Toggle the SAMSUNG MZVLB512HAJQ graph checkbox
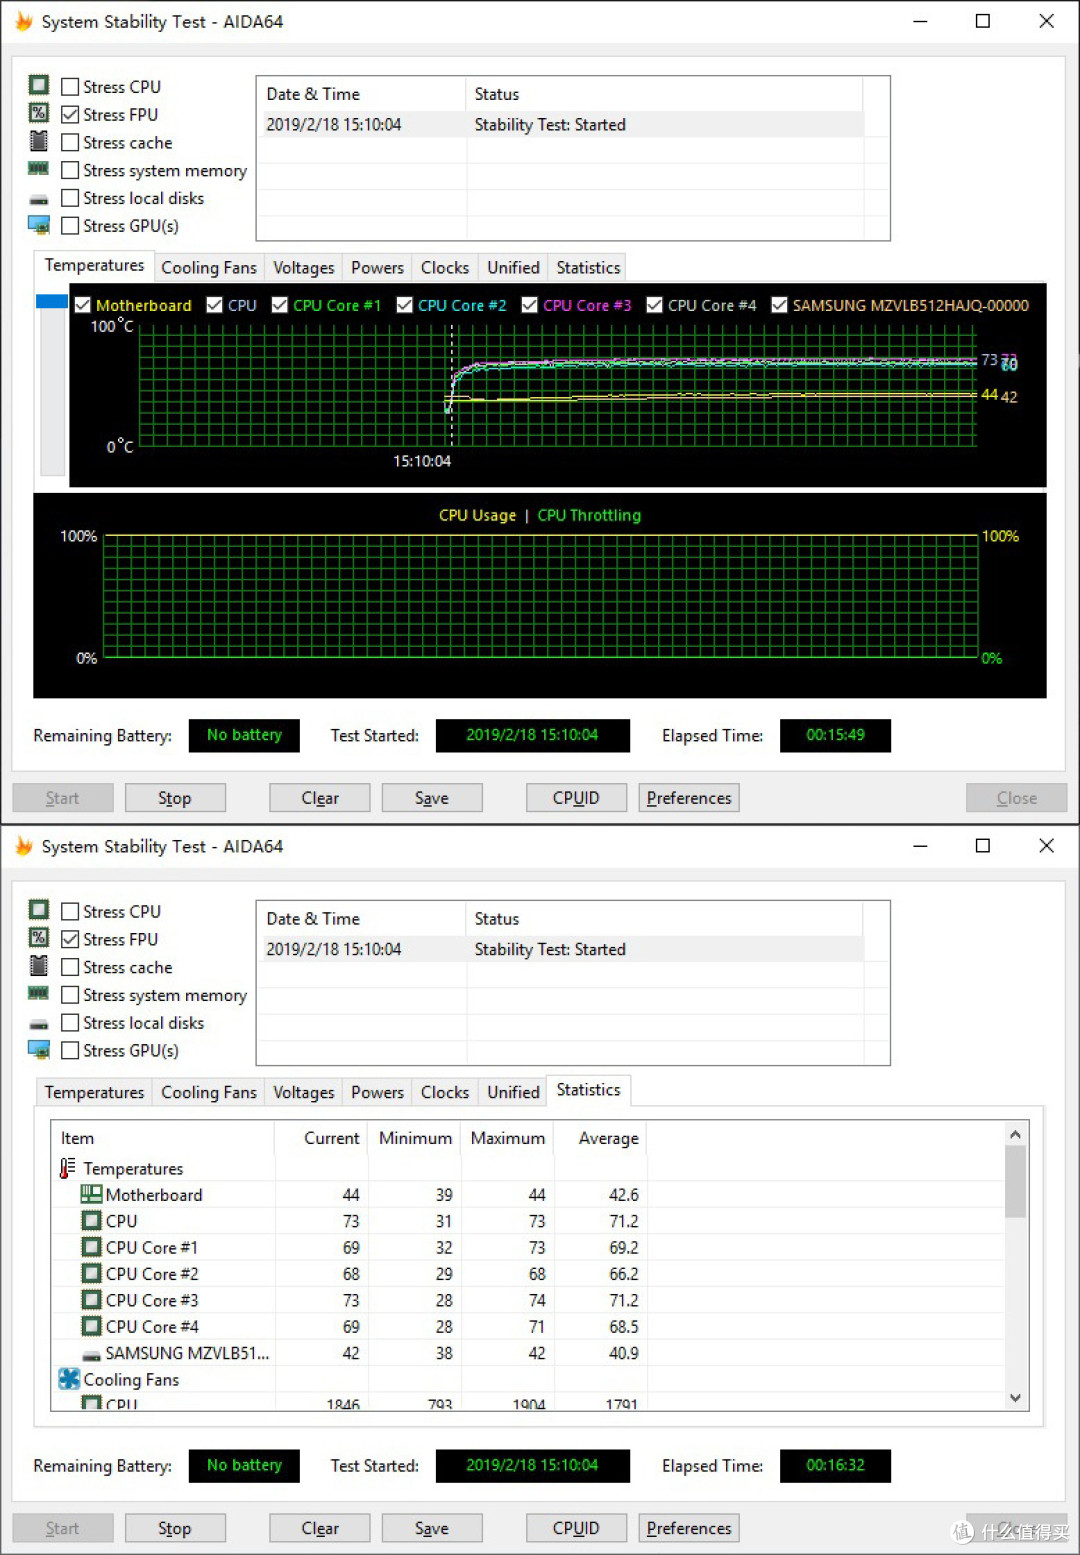The image size is (1080, 1555). pos(780,305)
